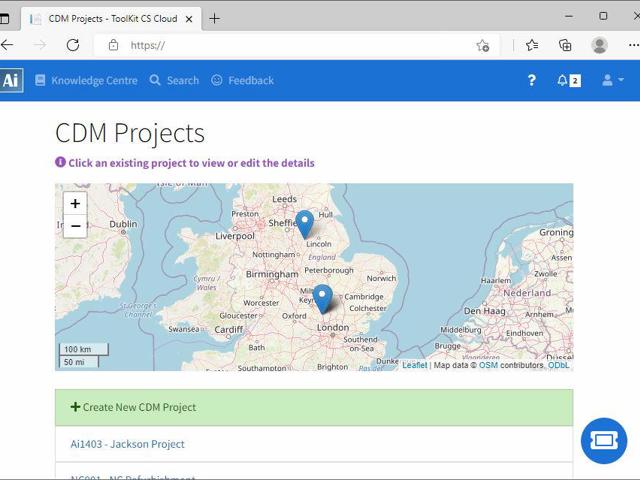Open a new browser tab
This screenshot has height=480, width=640.
(214, 18)
